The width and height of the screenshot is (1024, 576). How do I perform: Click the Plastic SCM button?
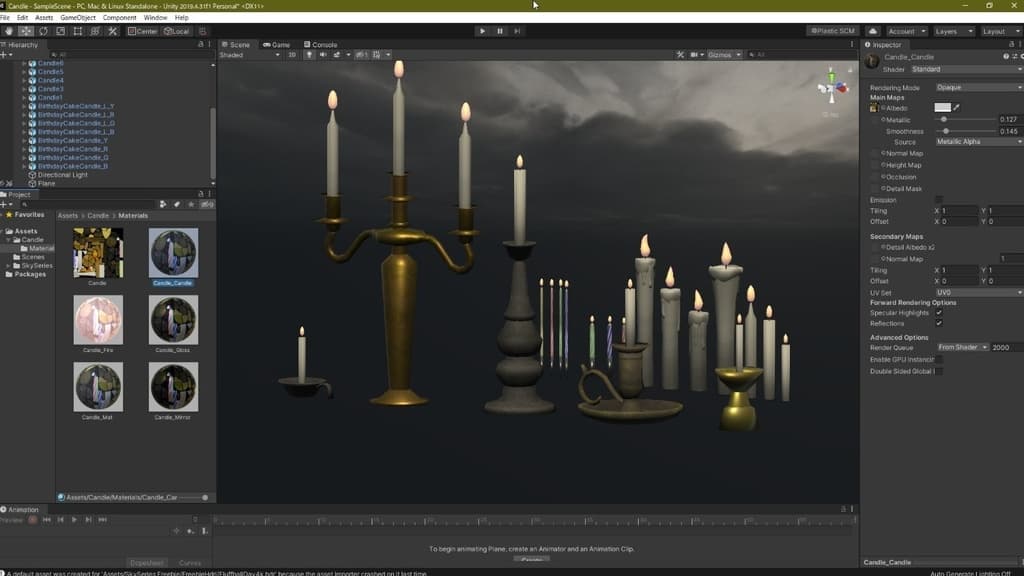[x=834, y=31]
